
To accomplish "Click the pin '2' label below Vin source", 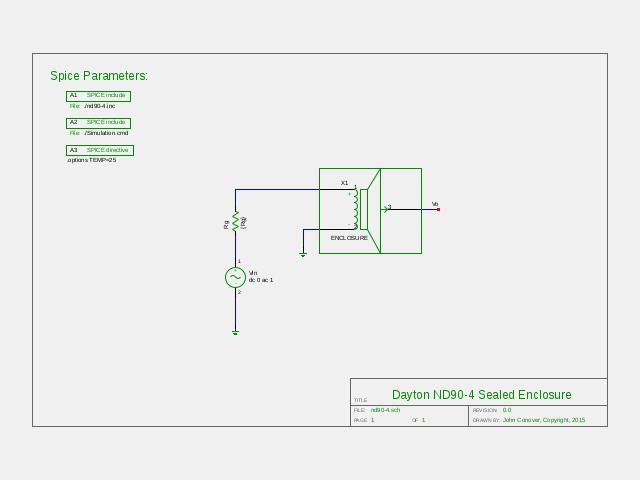I will [x=239, y=292].
